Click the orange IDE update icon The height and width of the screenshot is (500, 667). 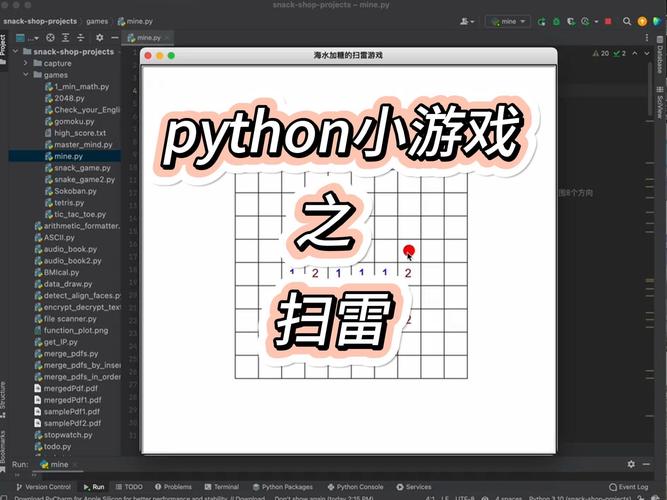(x=642, y=21)
